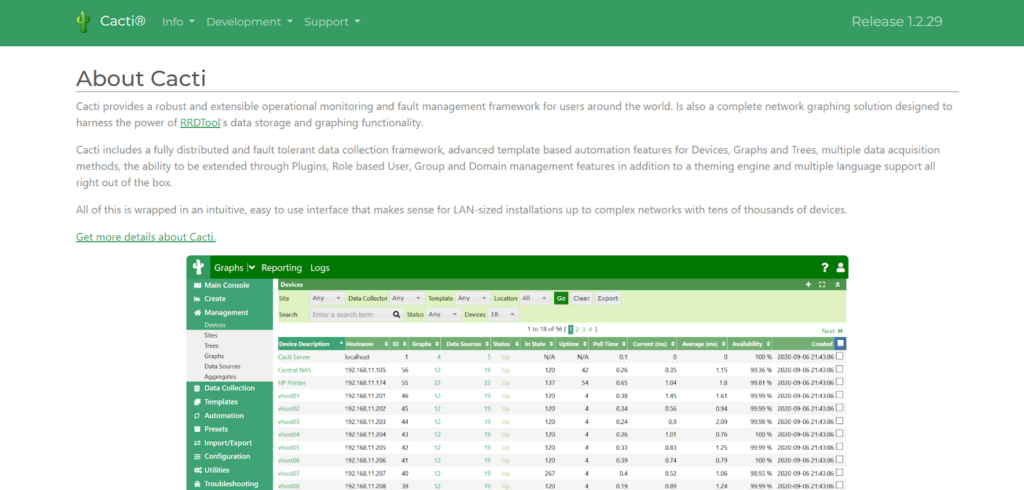Check the vhost01 row checkbox
The height and width of the screenshot is (490, 1024).
[x=840, y=395]
